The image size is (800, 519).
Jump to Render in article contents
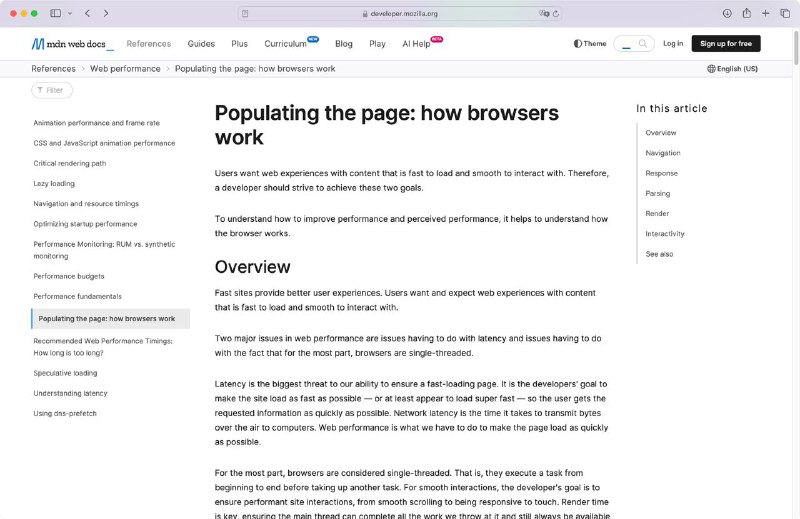[657, 214]
